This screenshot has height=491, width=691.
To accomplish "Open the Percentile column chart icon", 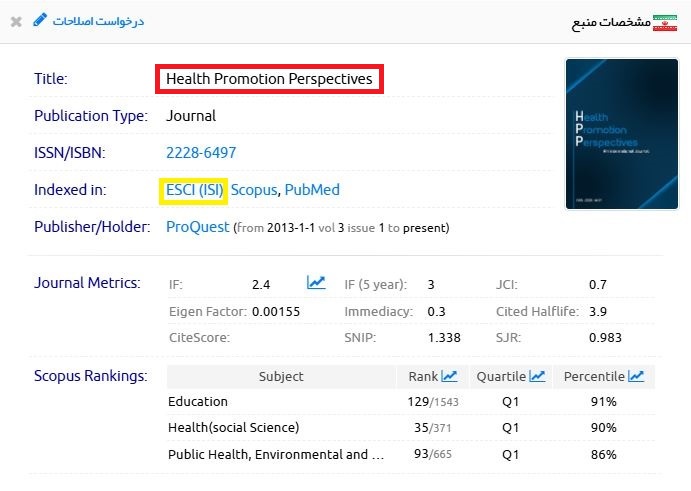I will point(636,376).
